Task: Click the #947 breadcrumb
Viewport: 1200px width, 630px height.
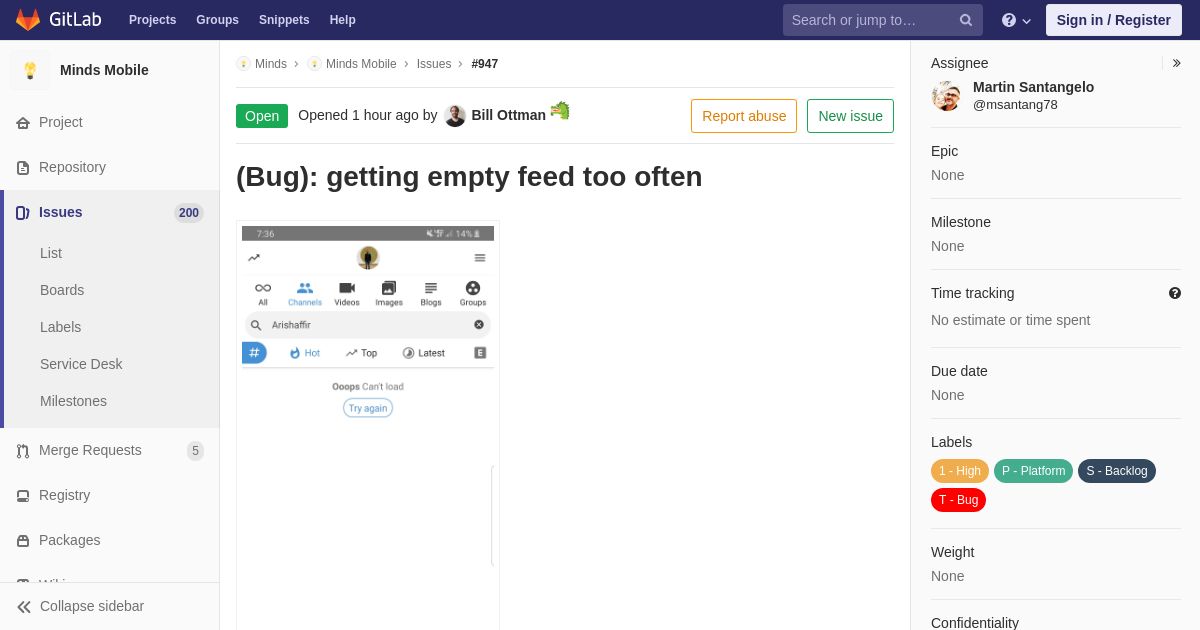Action: coord(485,64)
